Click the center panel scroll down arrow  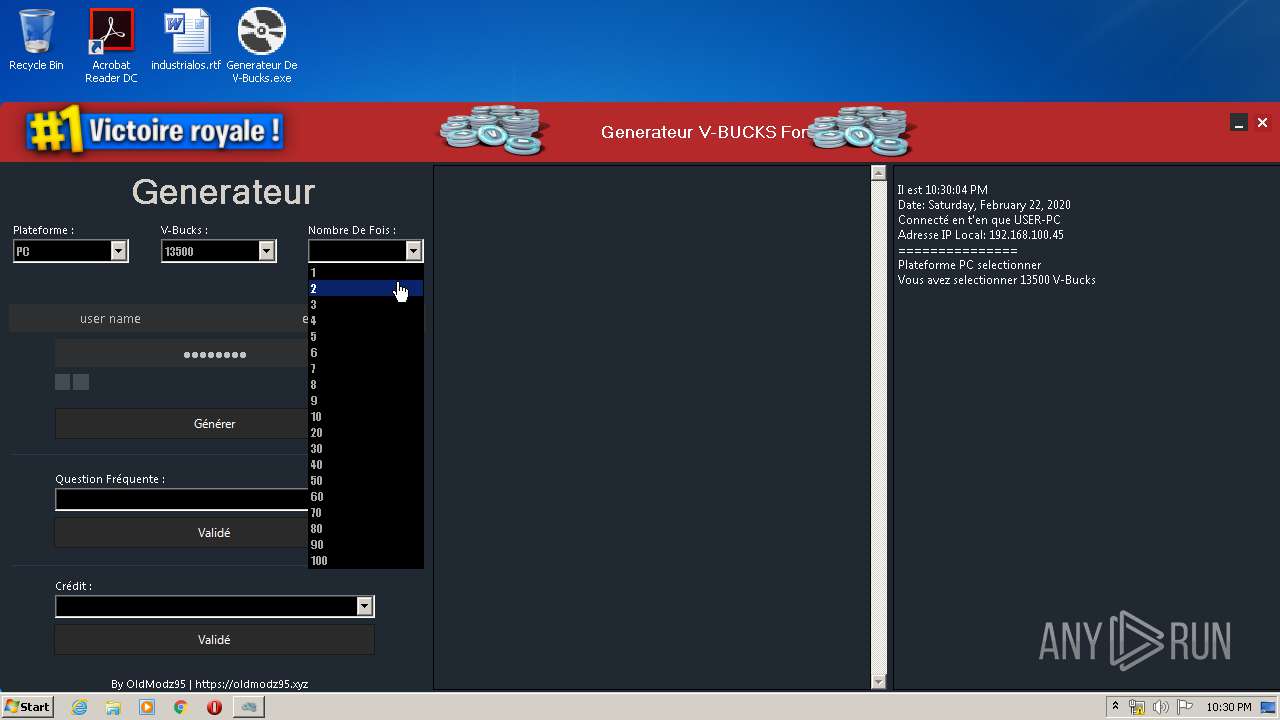(x=878, y=682)
